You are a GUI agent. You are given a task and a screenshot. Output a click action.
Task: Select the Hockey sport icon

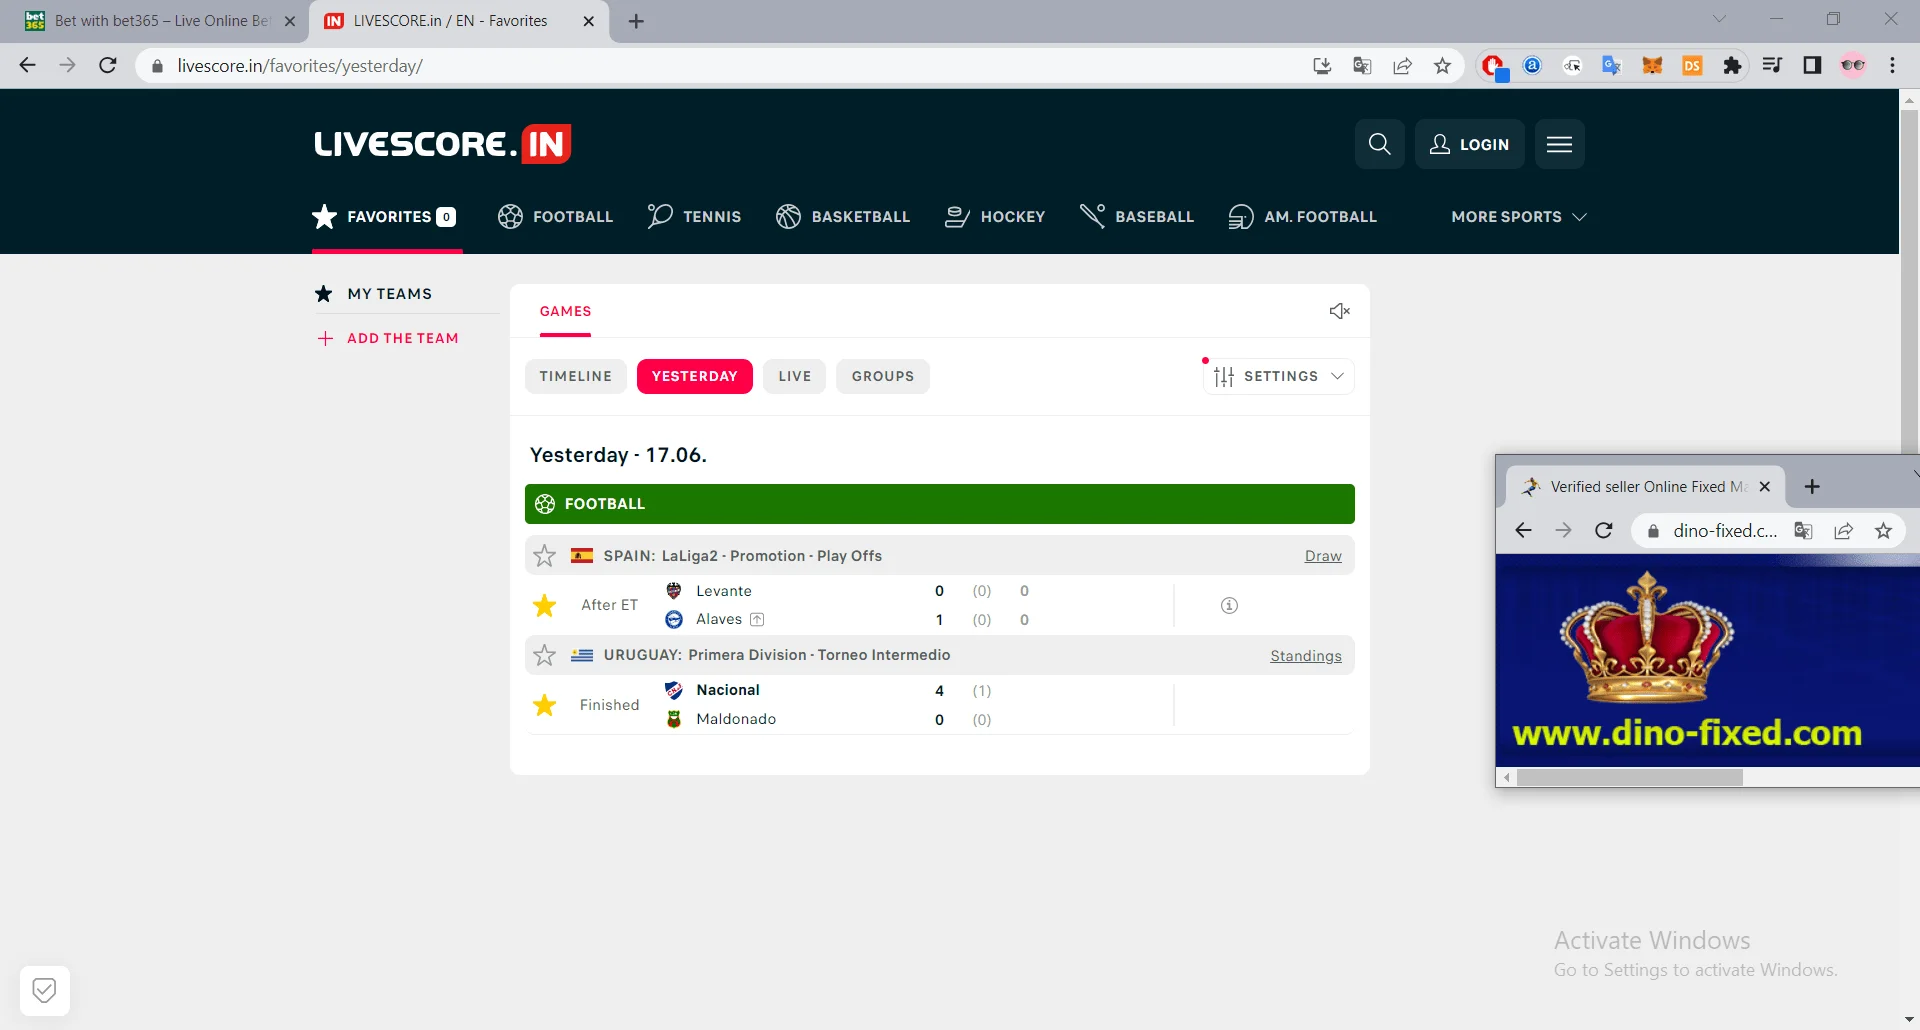pyautogui.click(x=957, y=216)
